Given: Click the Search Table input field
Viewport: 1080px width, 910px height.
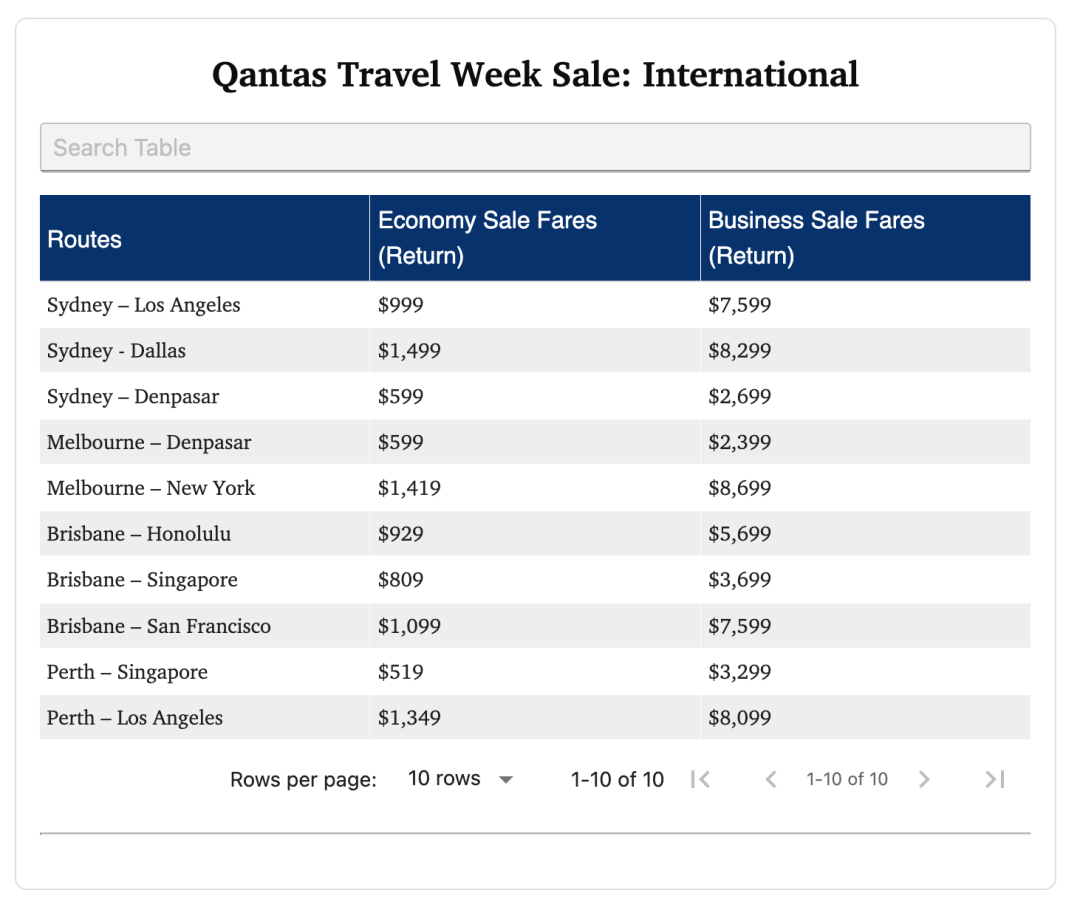Looking at the screenshot, I should 535,148.
